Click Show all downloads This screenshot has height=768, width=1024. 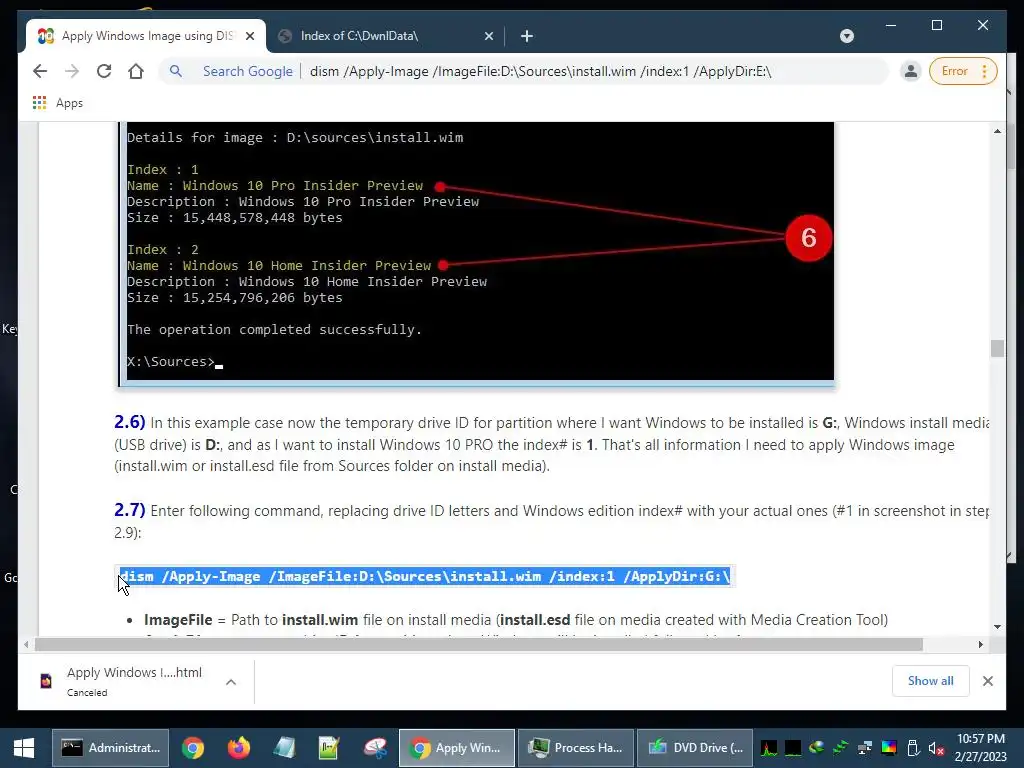(x=930, y=680)
